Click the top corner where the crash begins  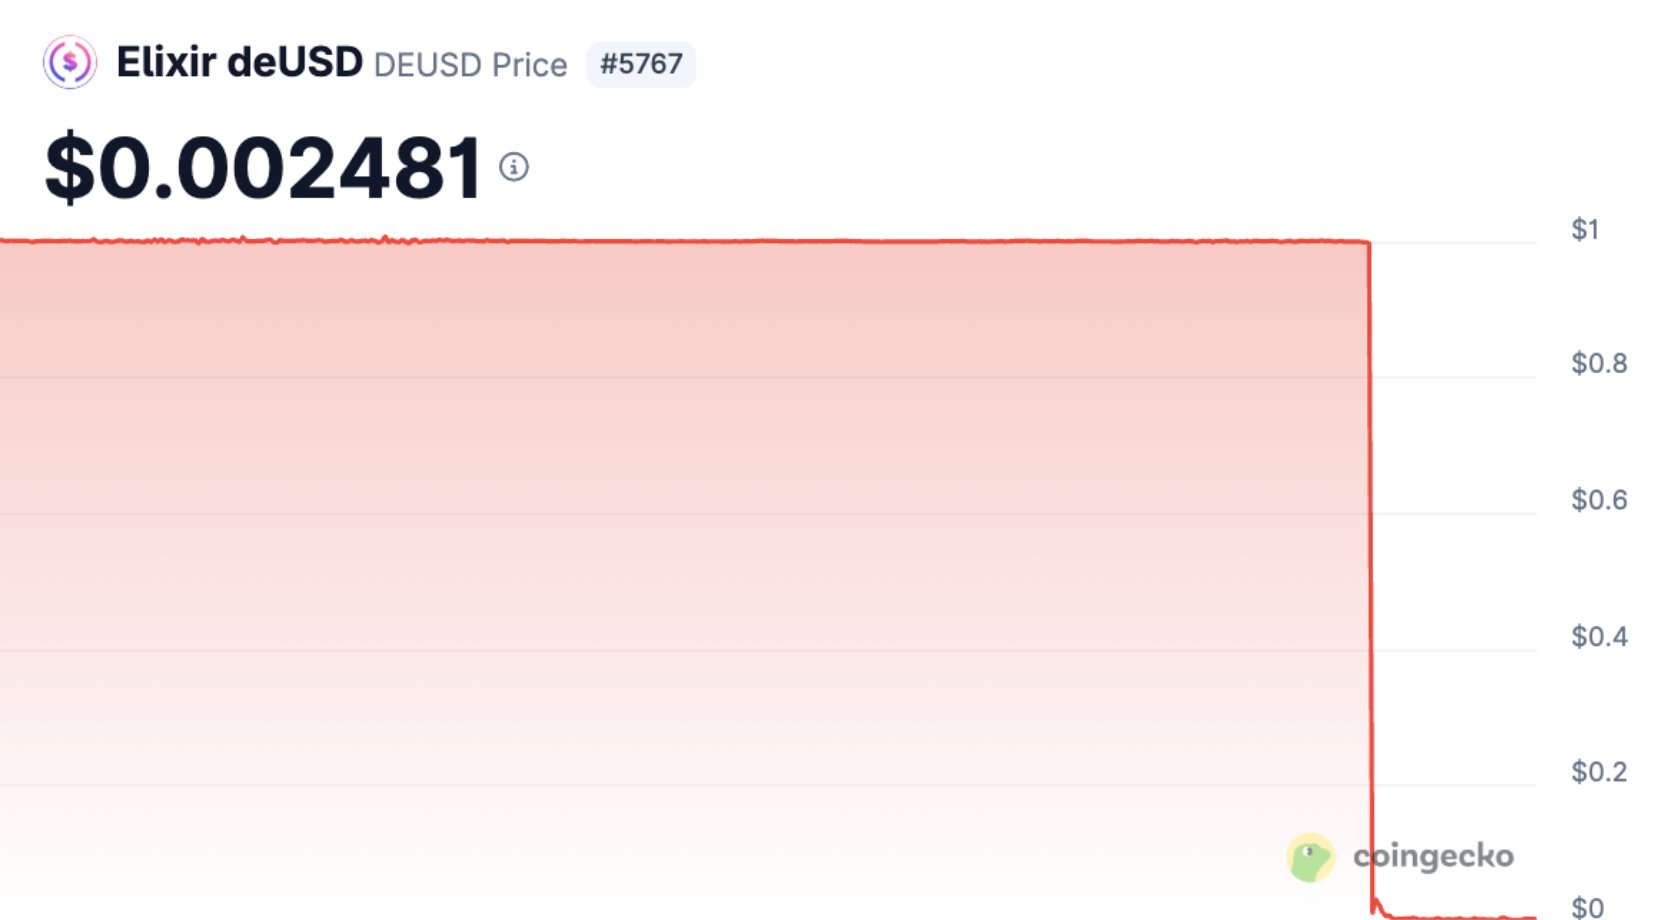point(1368,242)
